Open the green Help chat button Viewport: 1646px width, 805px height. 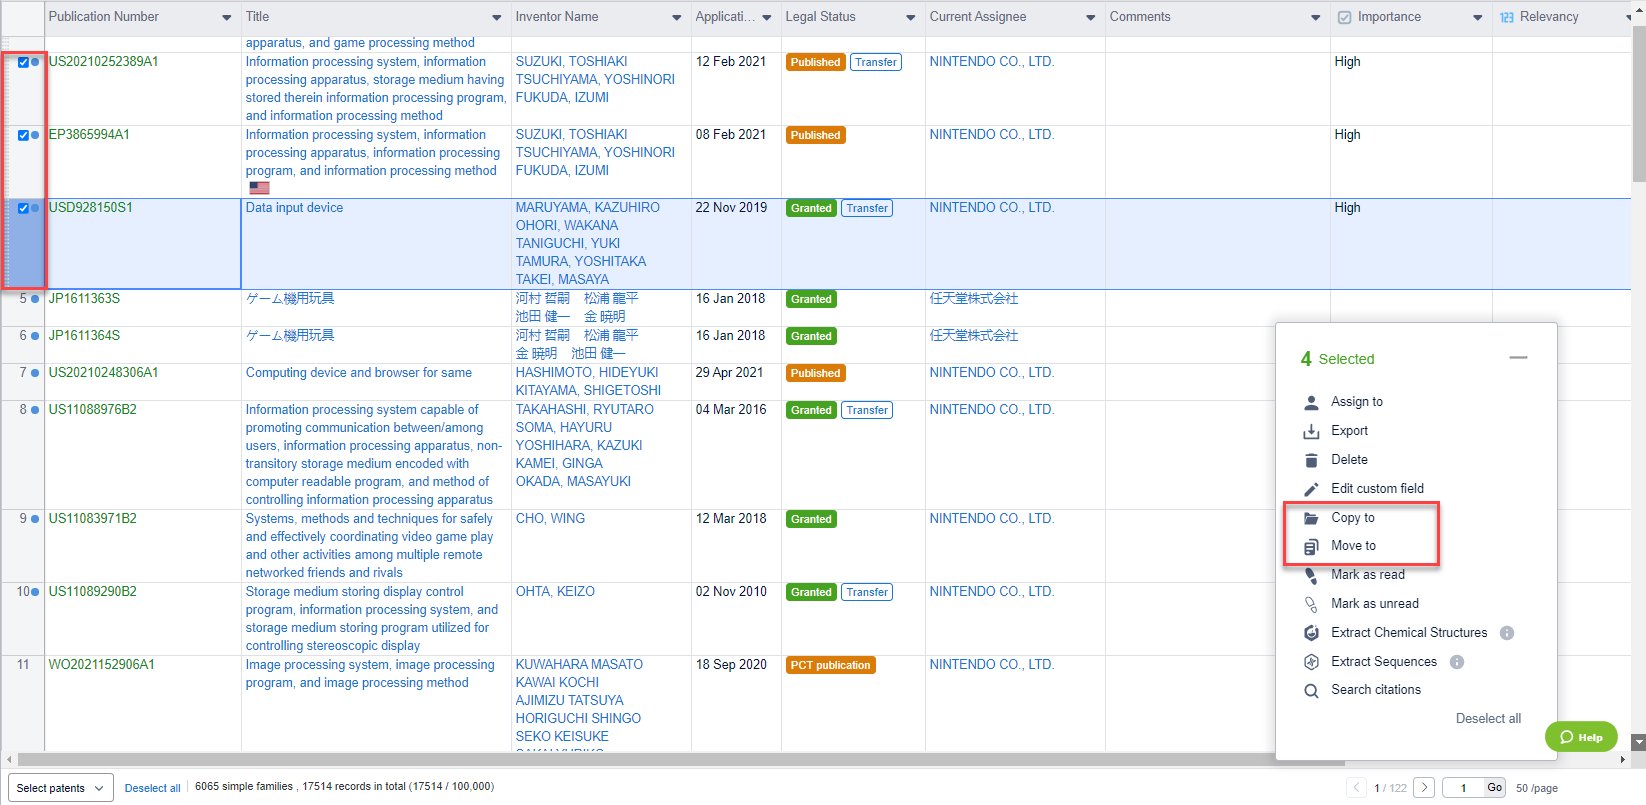1581,737
